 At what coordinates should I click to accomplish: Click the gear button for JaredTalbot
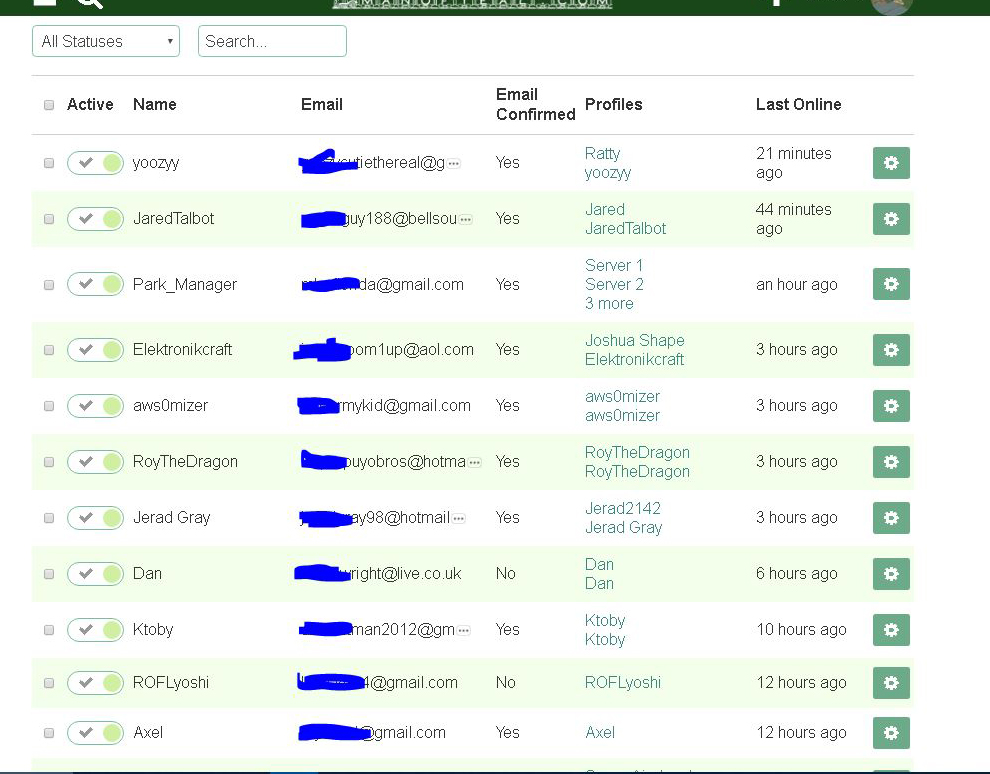(891, 219)
